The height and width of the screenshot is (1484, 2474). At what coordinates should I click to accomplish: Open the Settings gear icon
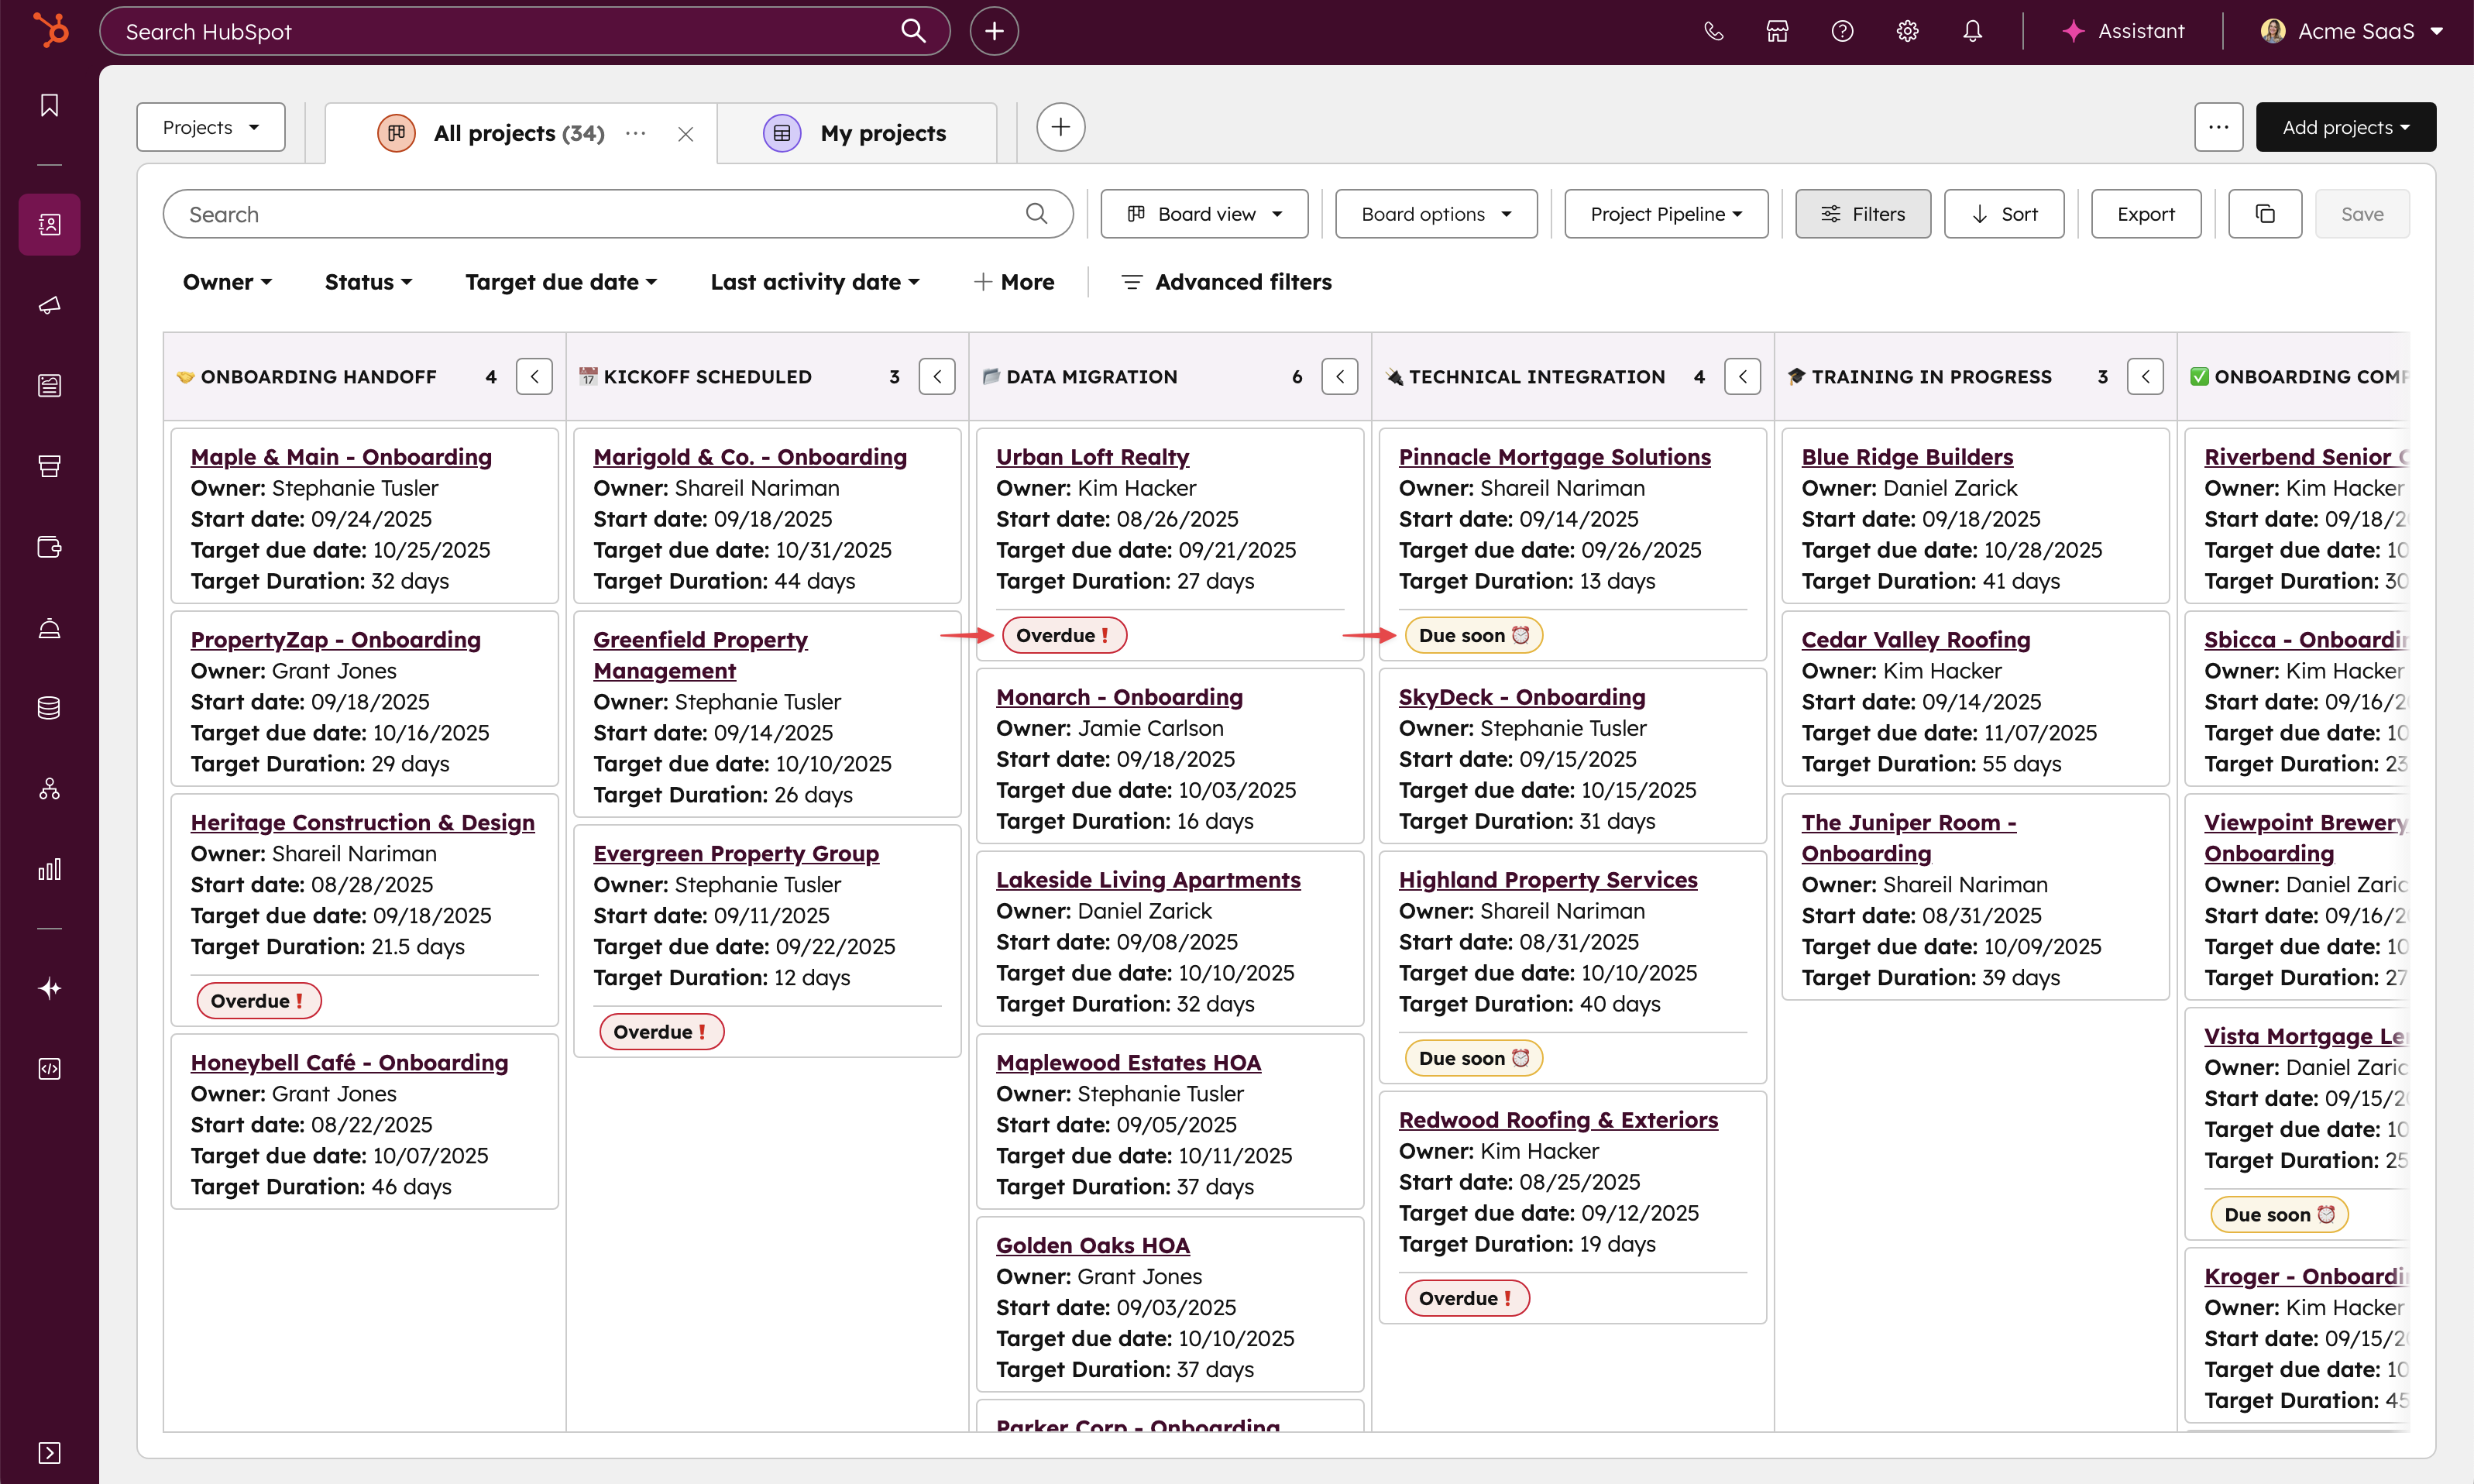coord(1907,31)
